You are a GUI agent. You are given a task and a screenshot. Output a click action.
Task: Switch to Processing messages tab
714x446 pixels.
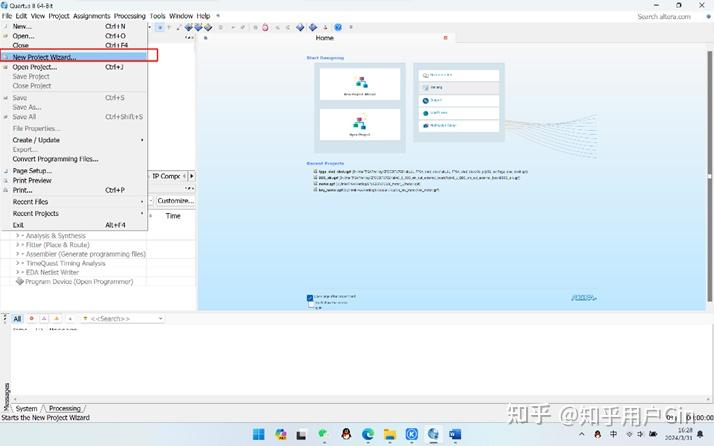(65, 409)
